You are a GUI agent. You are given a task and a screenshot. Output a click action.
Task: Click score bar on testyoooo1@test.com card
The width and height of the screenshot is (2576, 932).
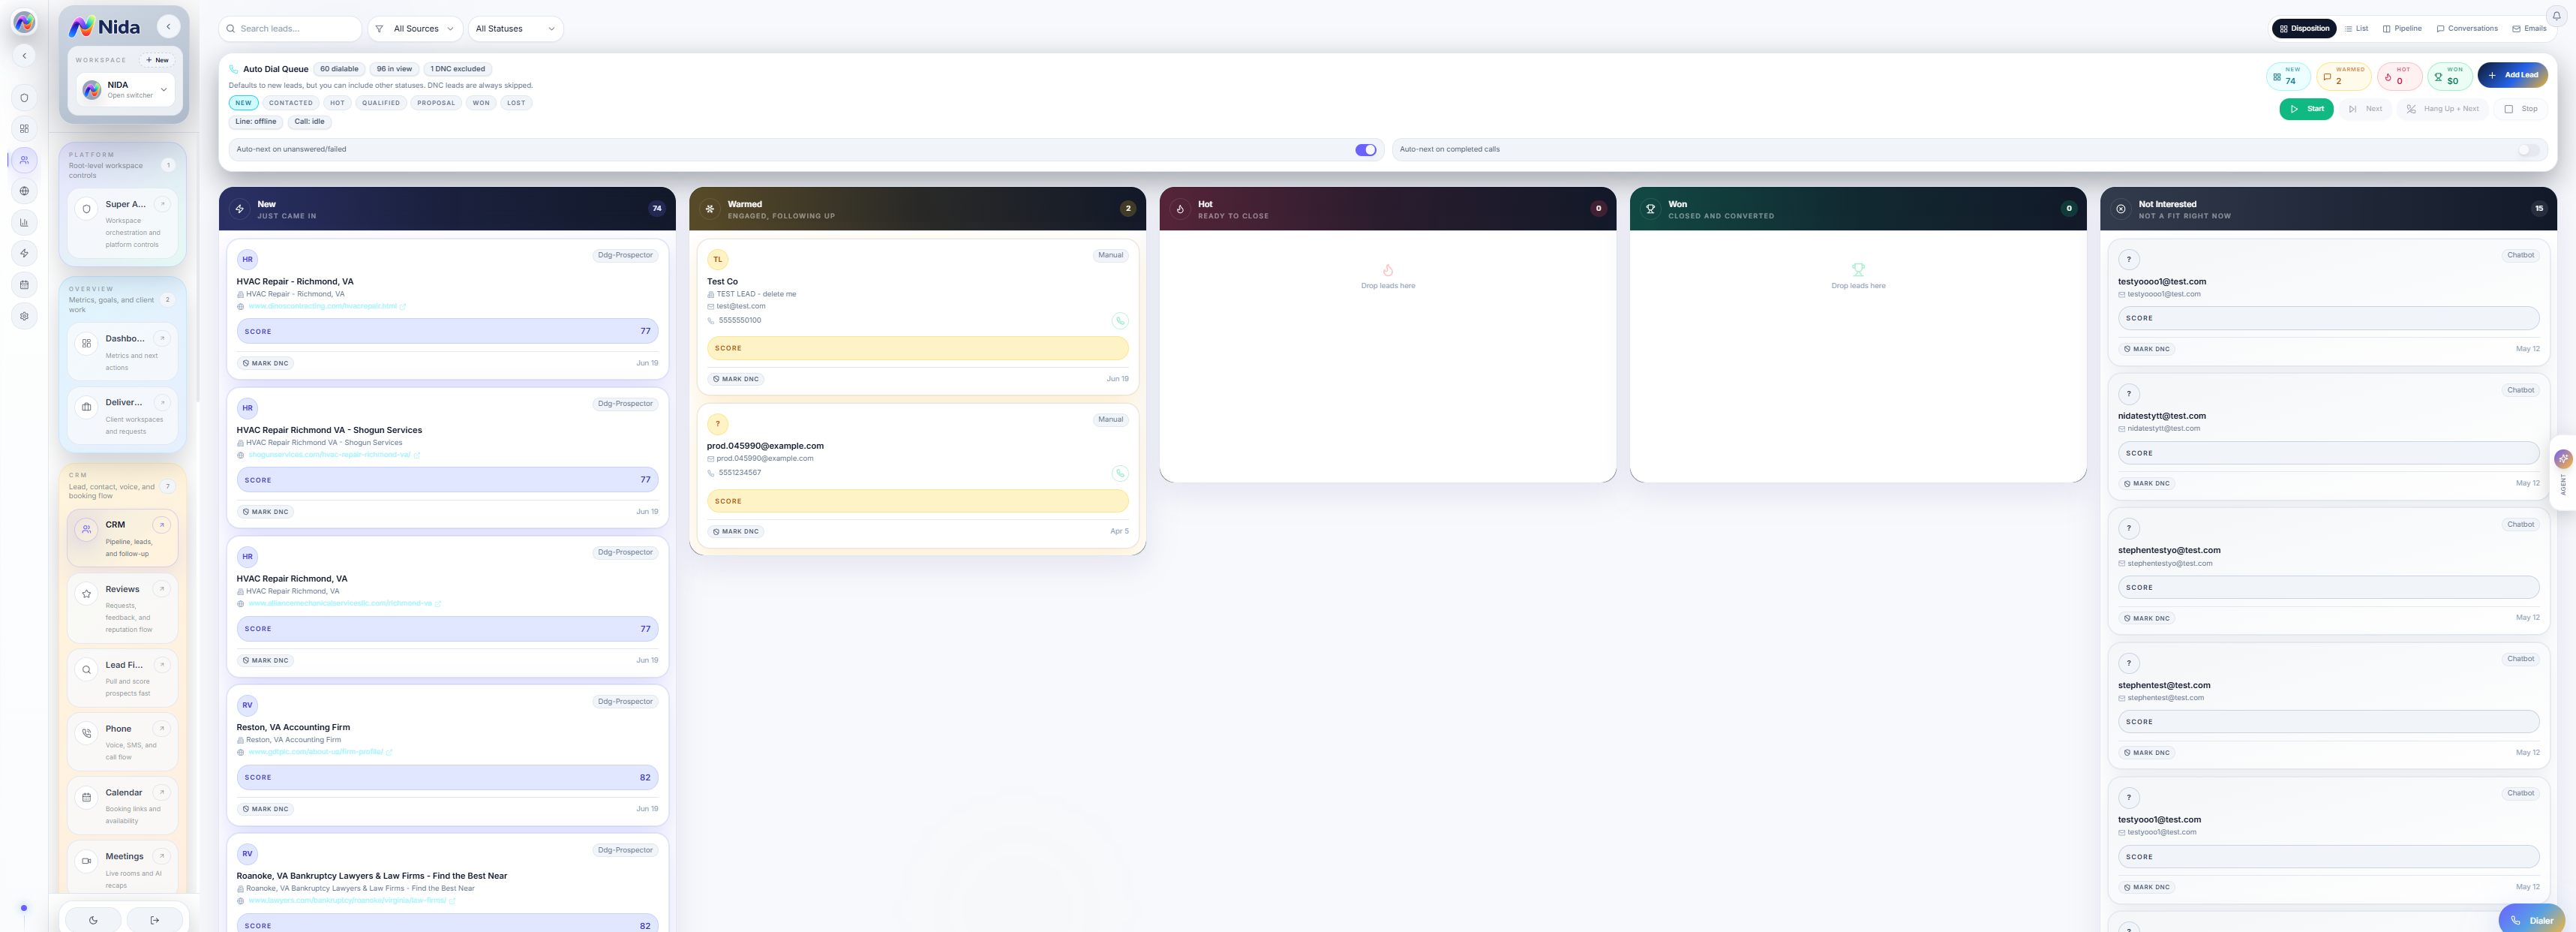coord(2328,318)
